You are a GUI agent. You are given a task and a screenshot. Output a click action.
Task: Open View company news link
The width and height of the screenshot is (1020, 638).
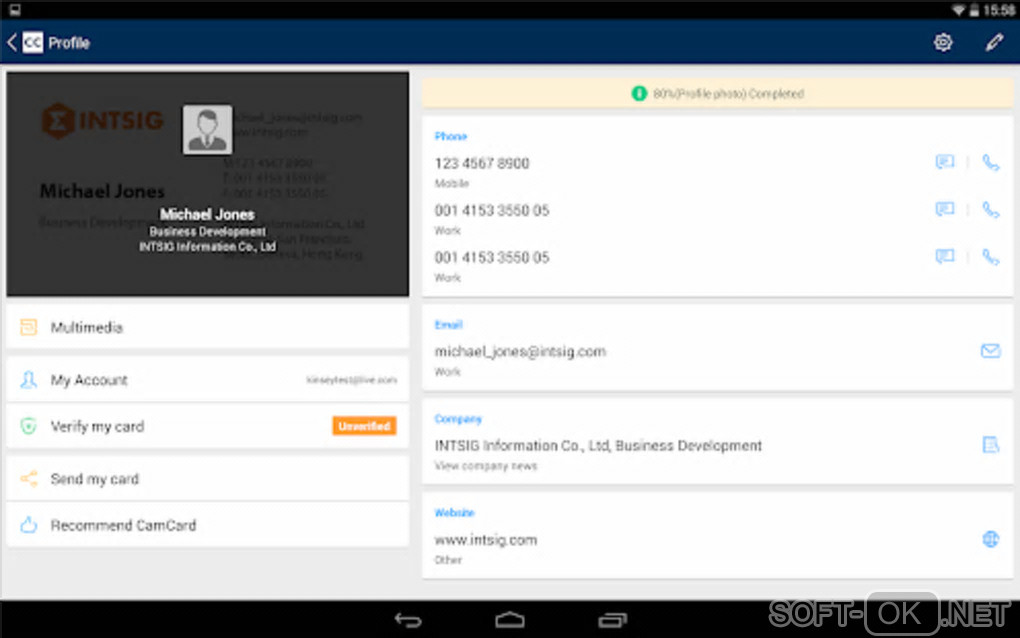[485, 466]
